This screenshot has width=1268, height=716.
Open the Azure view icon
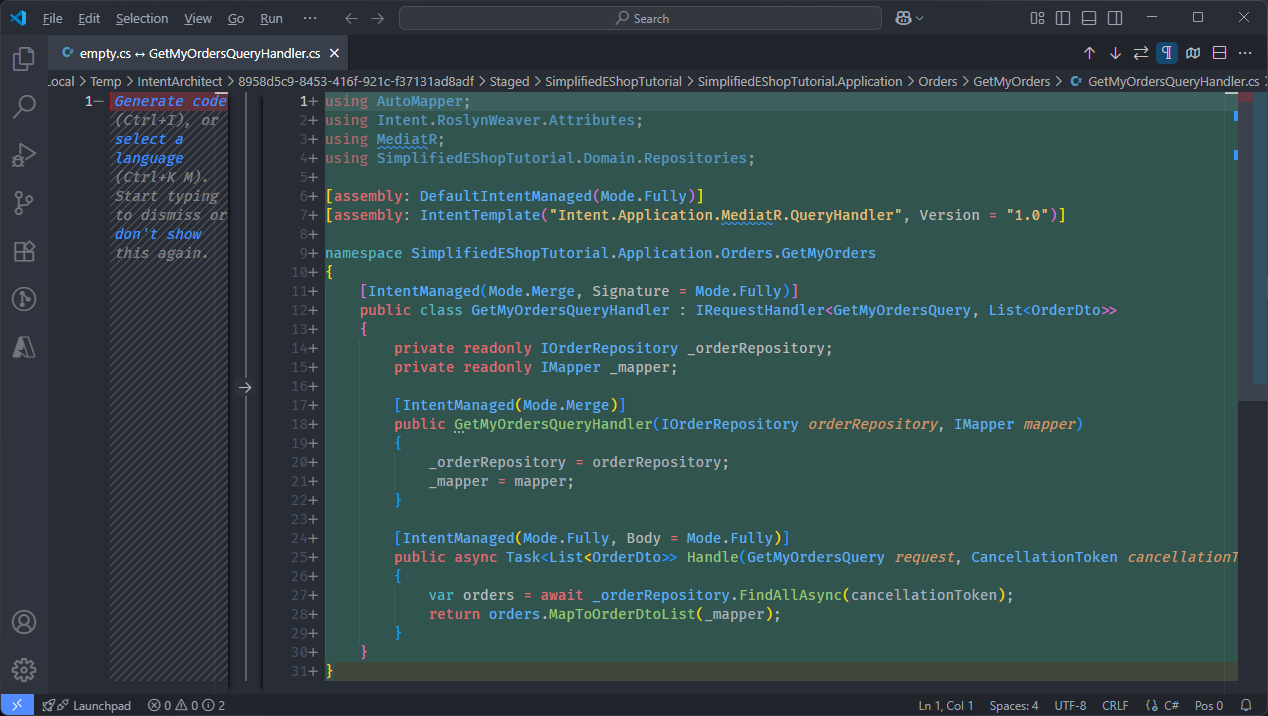(x=24, y=346)
